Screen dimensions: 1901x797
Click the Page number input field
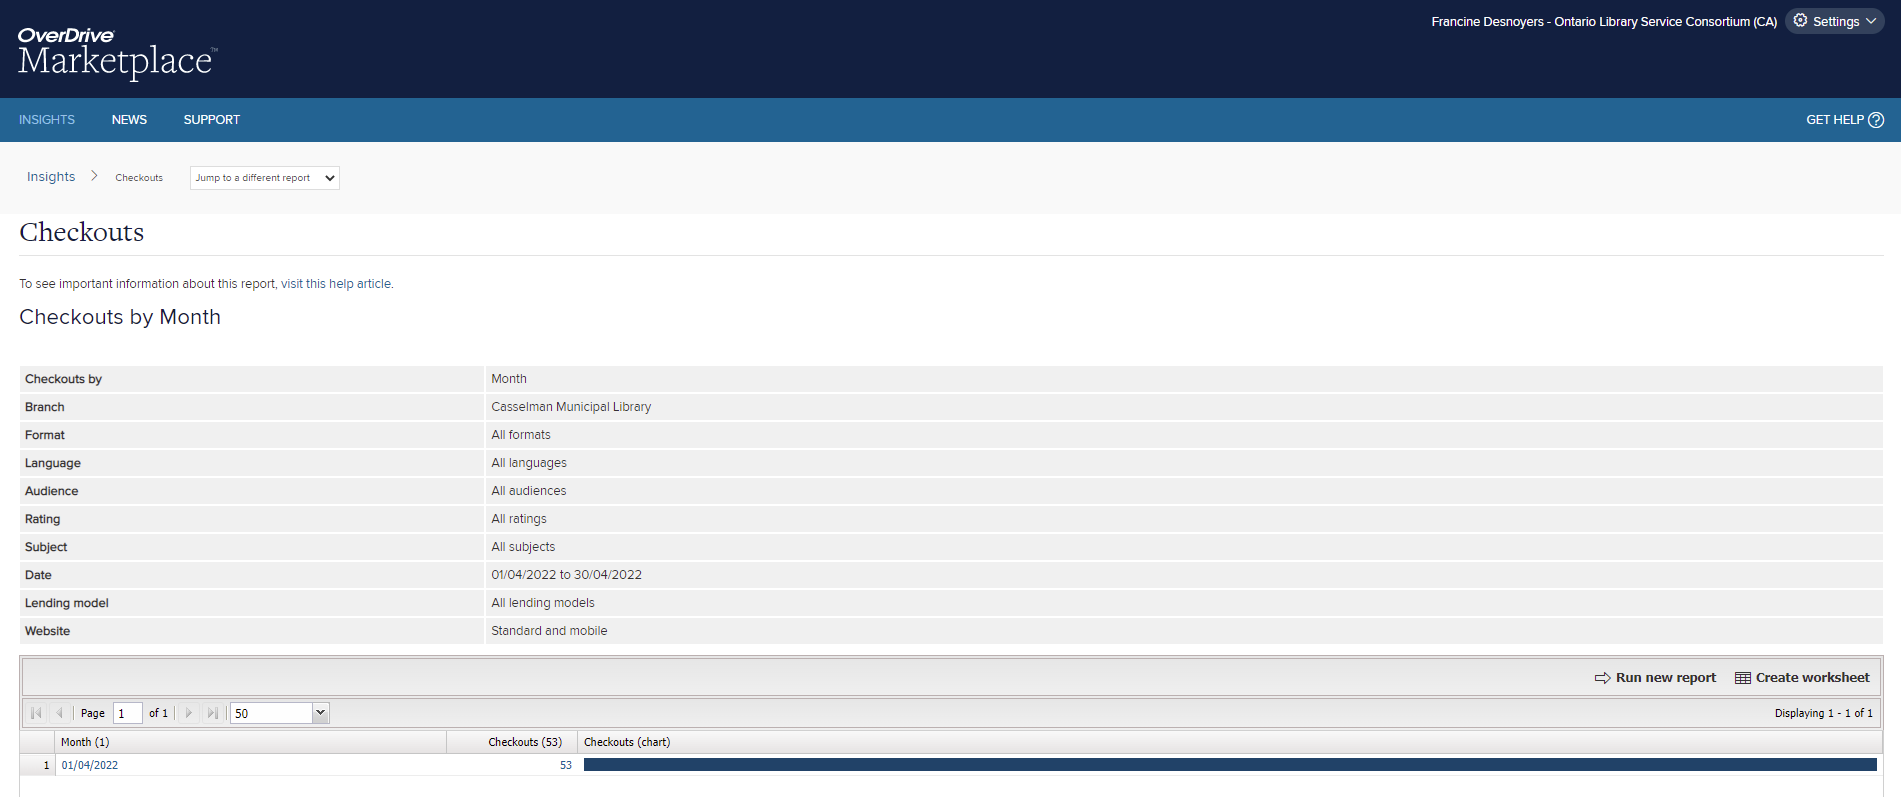pos(127,713)
